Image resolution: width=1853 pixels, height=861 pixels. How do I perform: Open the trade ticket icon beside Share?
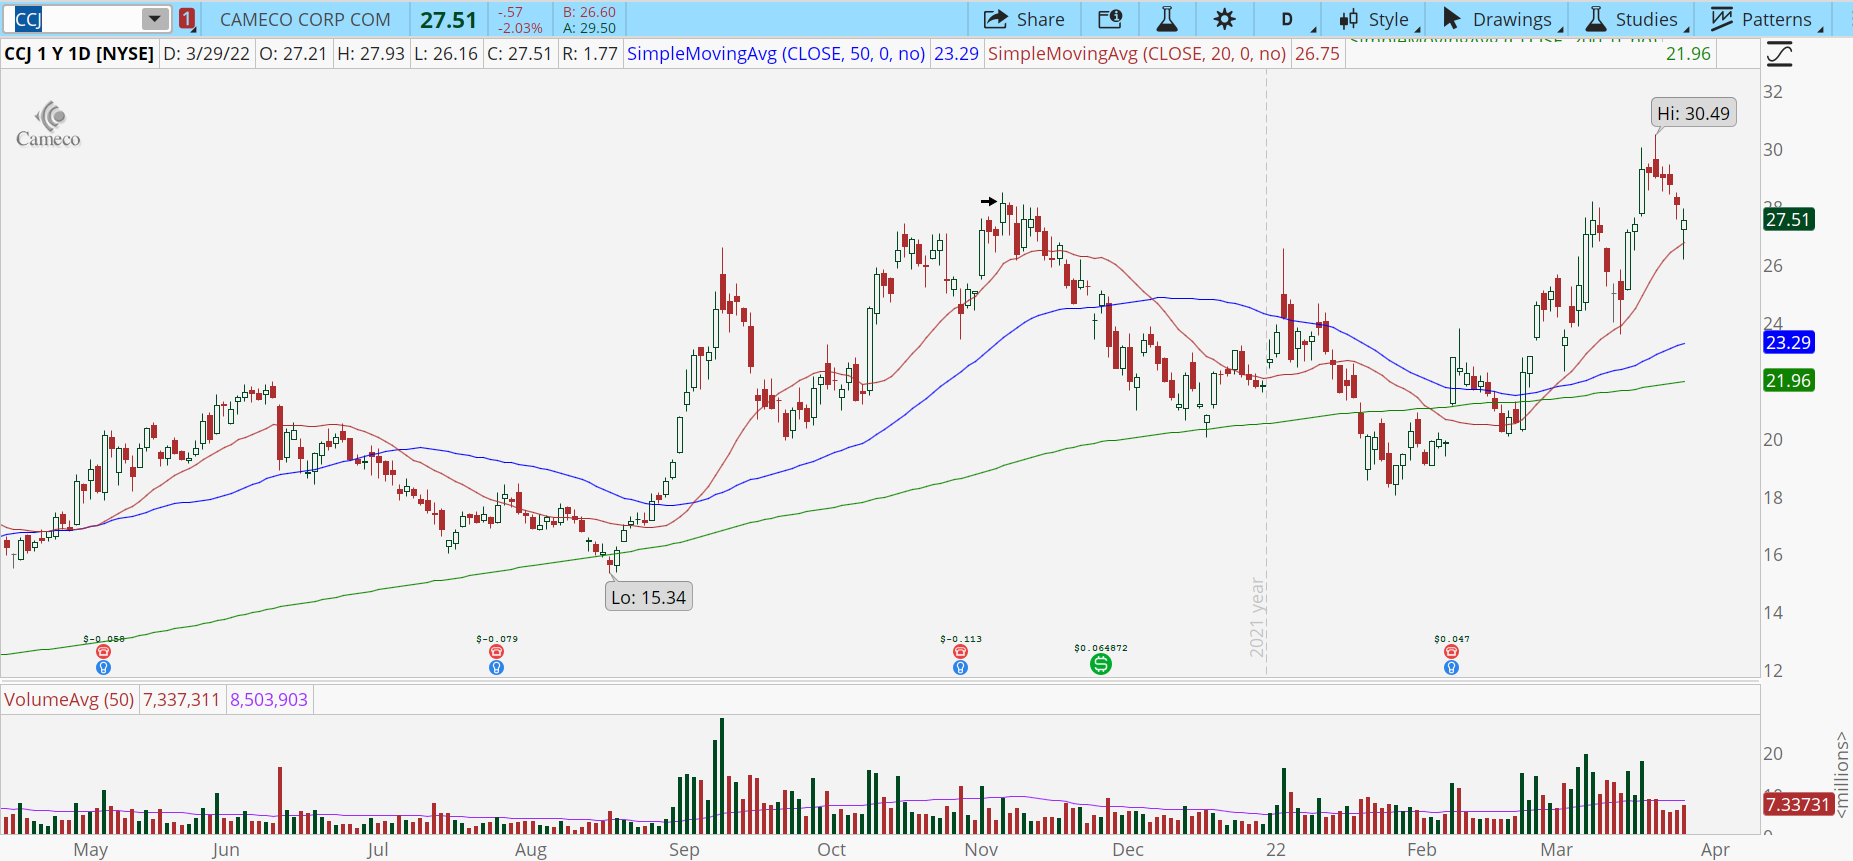1110,19
